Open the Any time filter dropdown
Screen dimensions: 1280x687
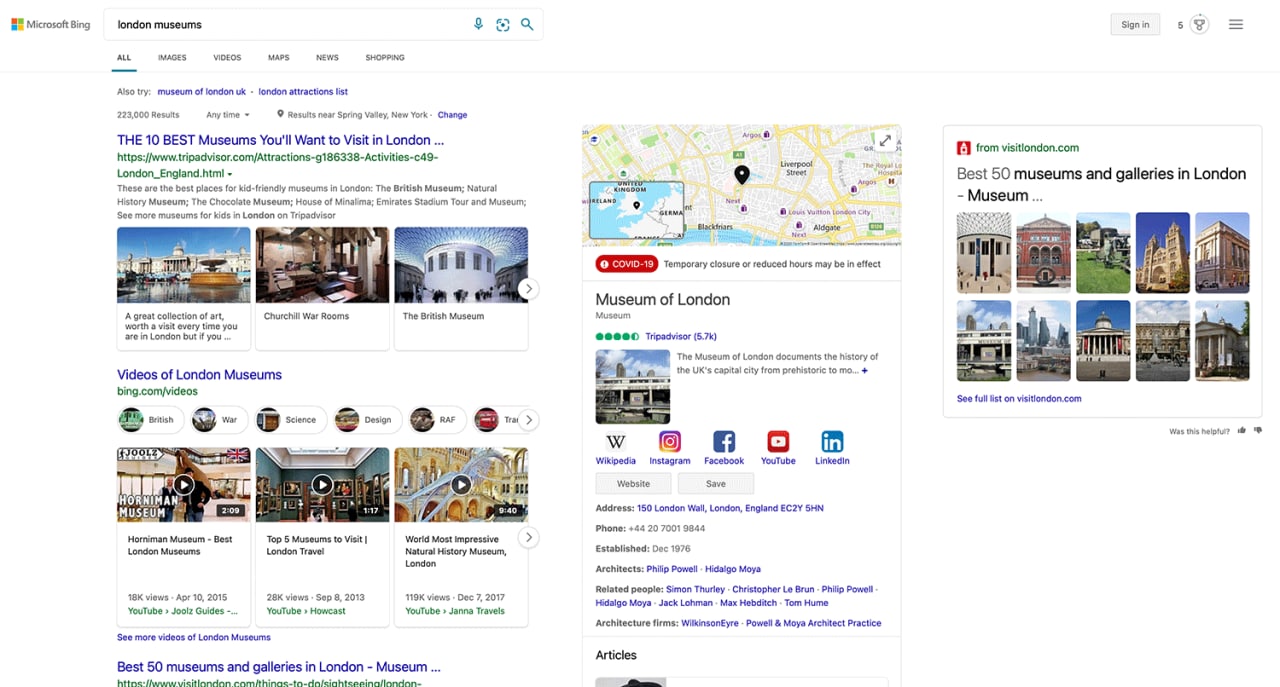(228, 115)
